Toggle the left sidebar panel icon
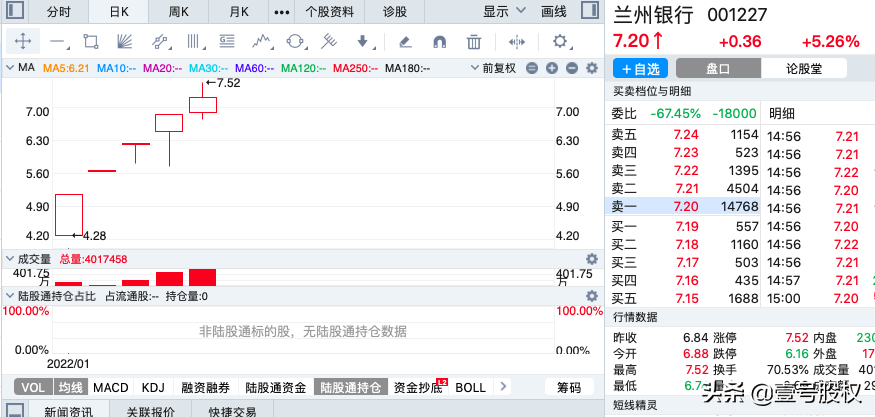 click(16, 11)
